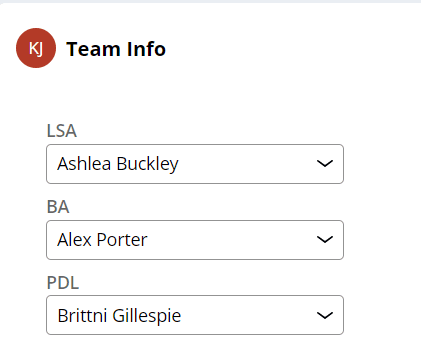The height and width of the screenshot is (364, 421).
Task: Click the word Info in header
Action: [x=146, y=49]
